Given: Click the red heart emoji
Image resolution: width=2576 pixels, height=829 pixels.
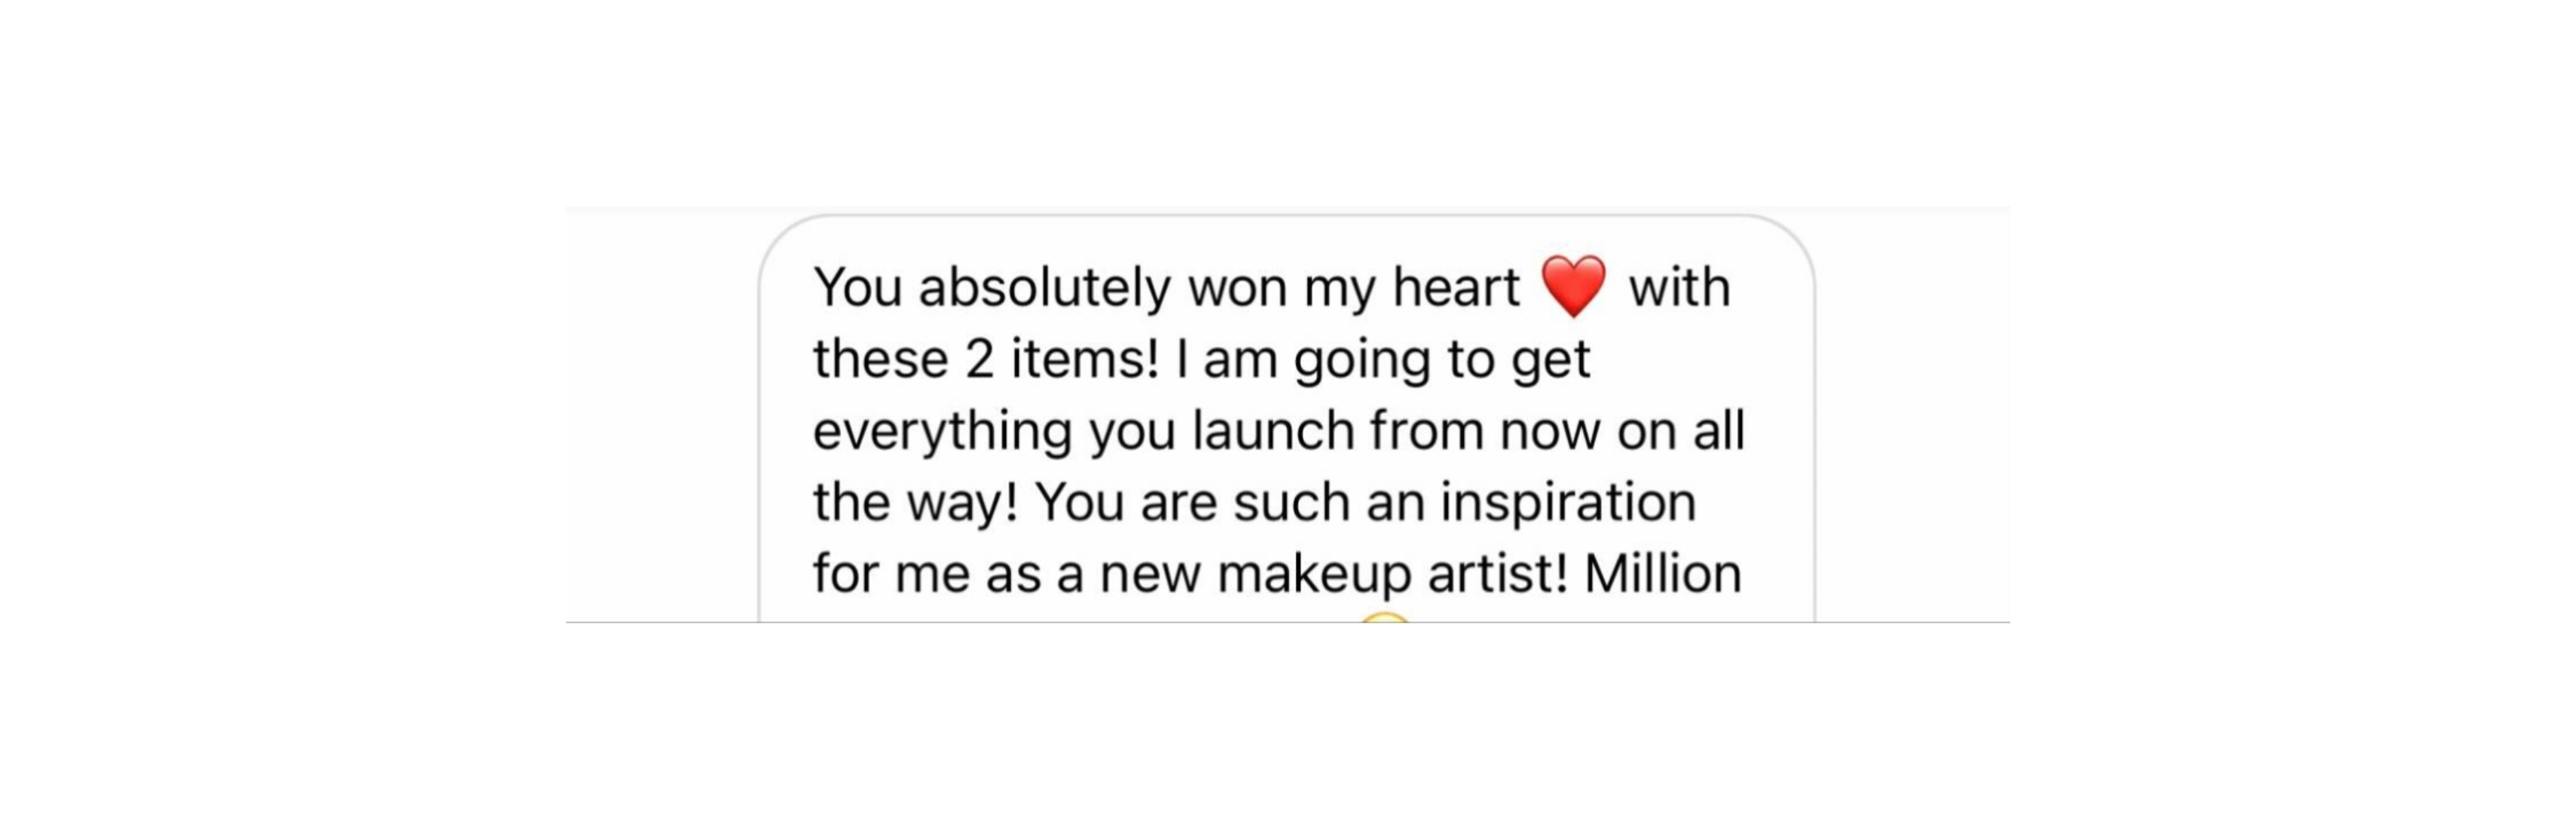Looking at the screenshot, I should point(1573,286).
